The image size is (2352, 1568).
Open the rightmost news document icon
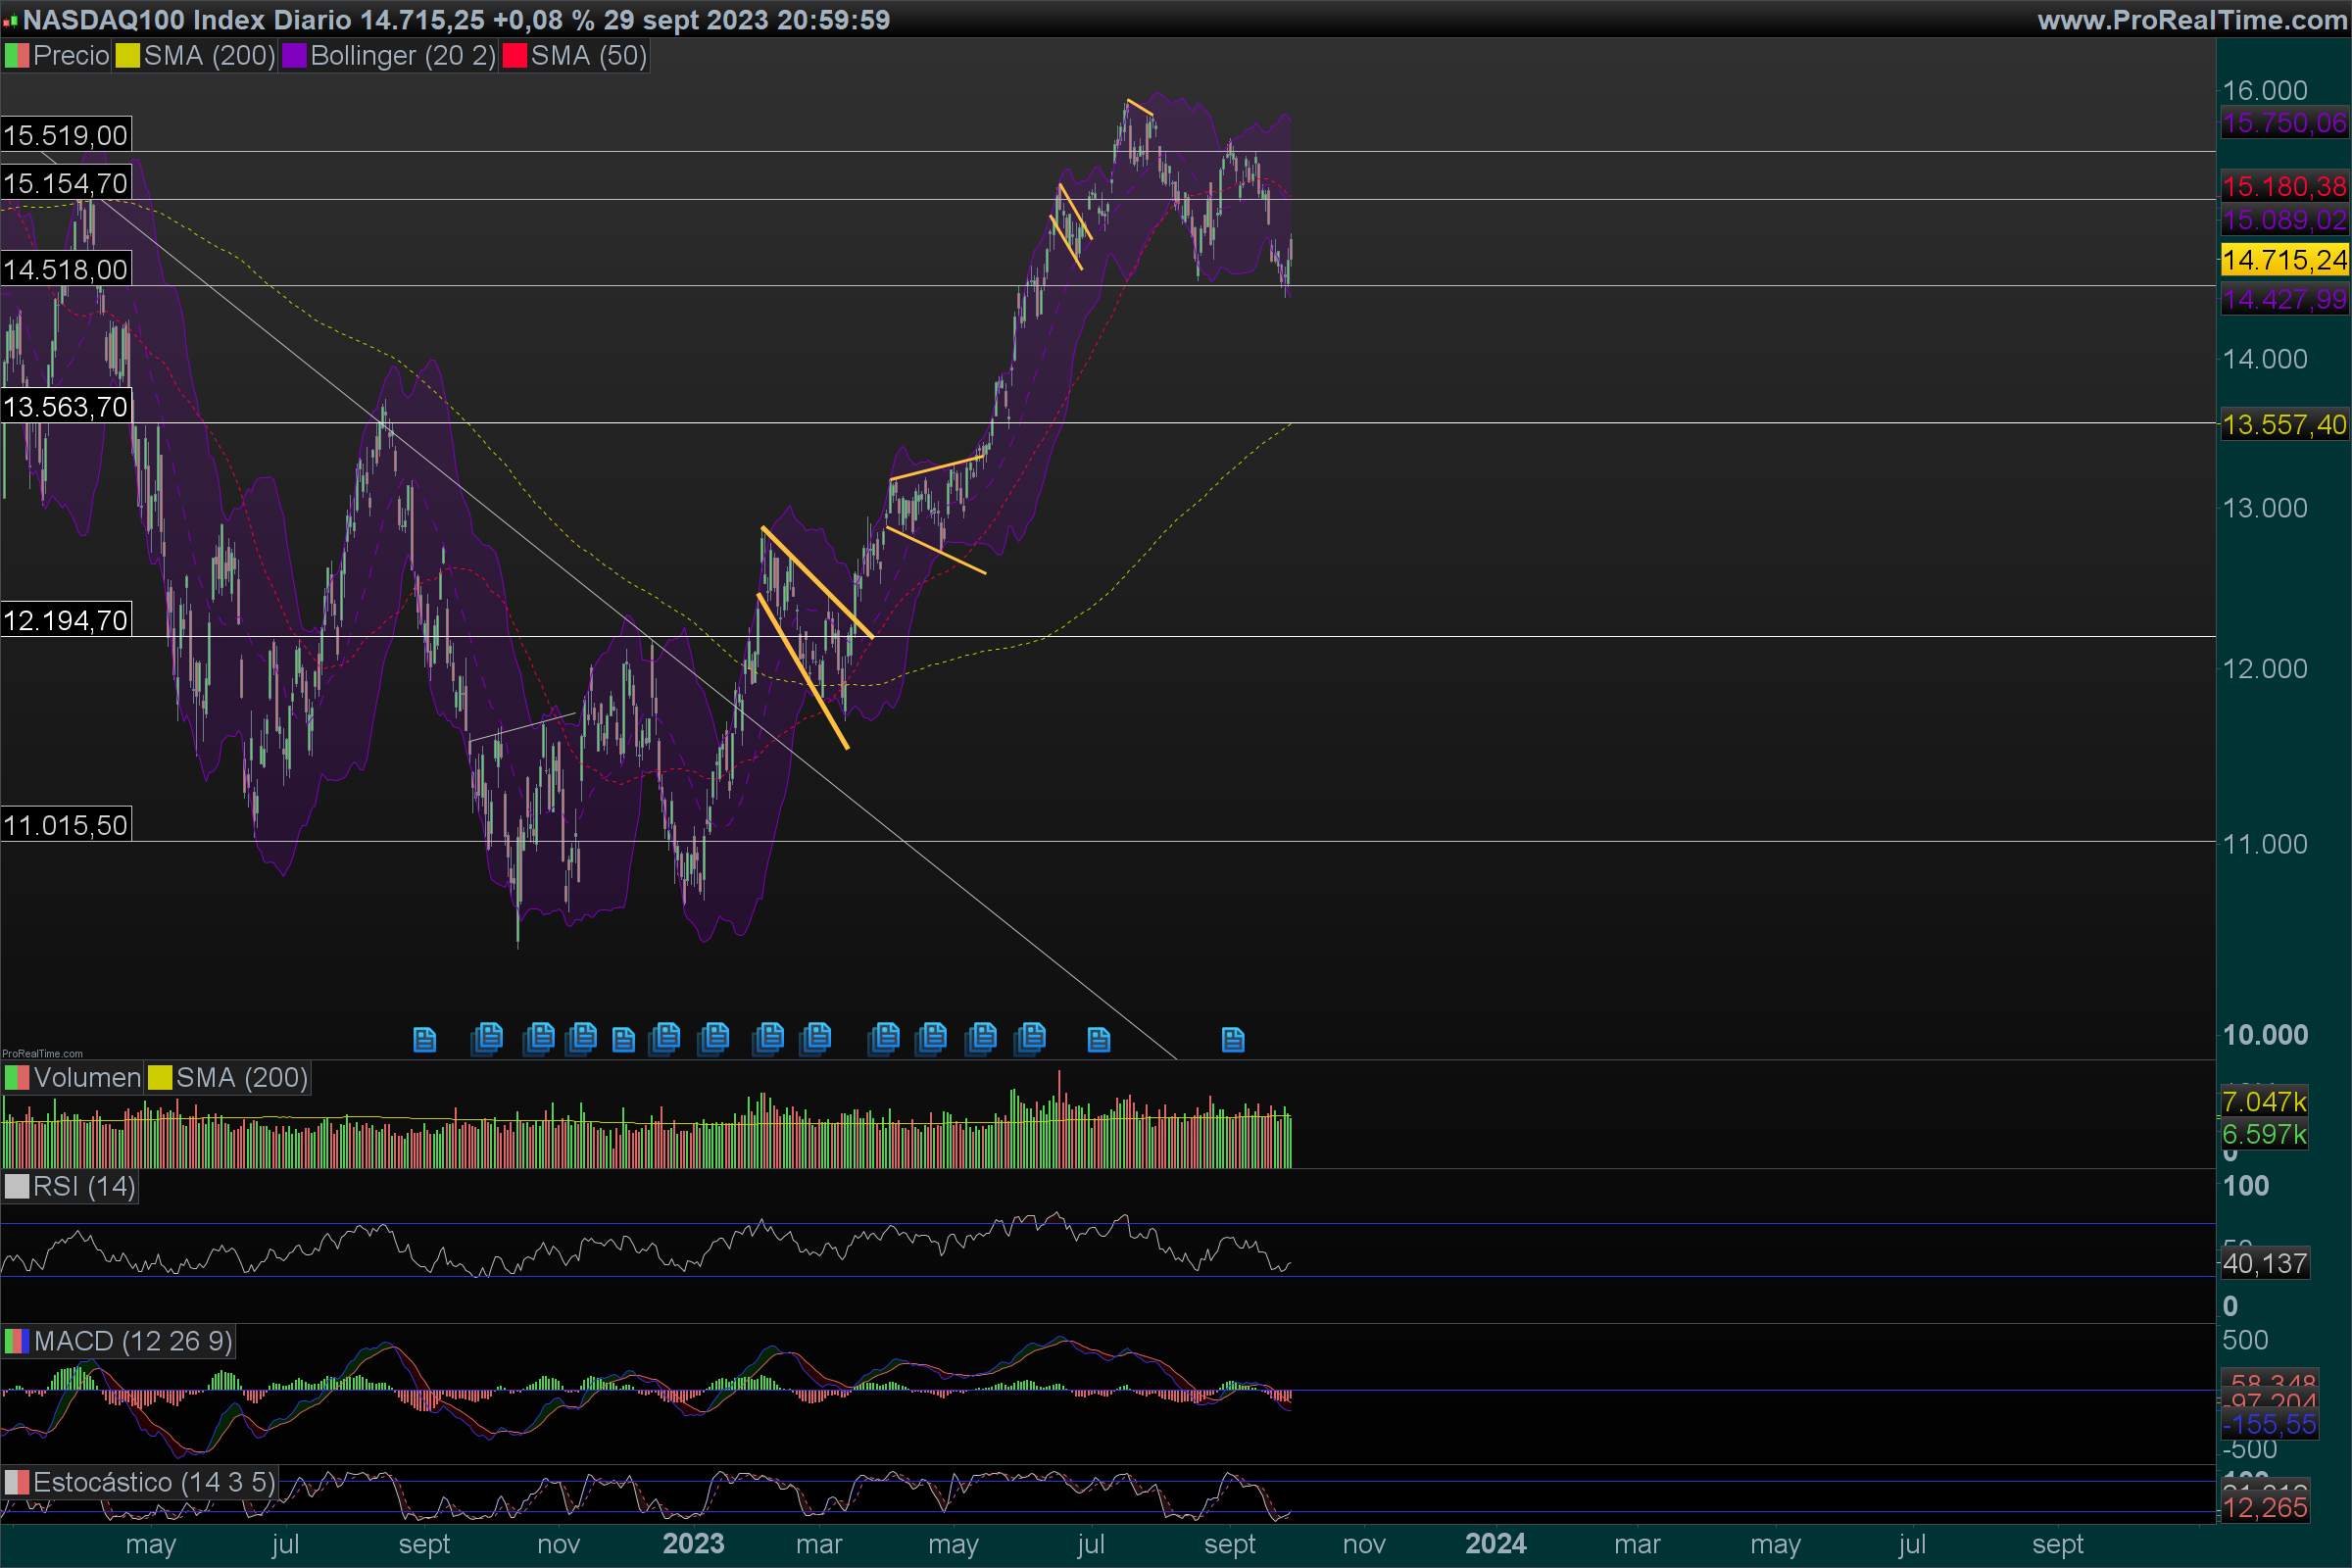[x=1233, y=1040]
